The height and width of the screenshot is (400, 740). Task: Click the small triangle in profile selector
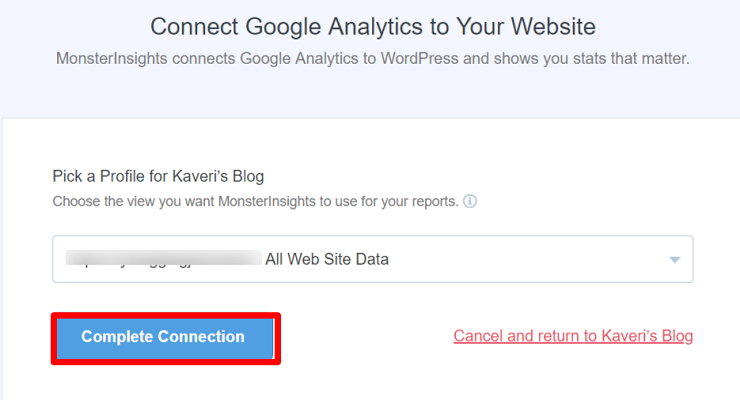click(x=675, y=260)
